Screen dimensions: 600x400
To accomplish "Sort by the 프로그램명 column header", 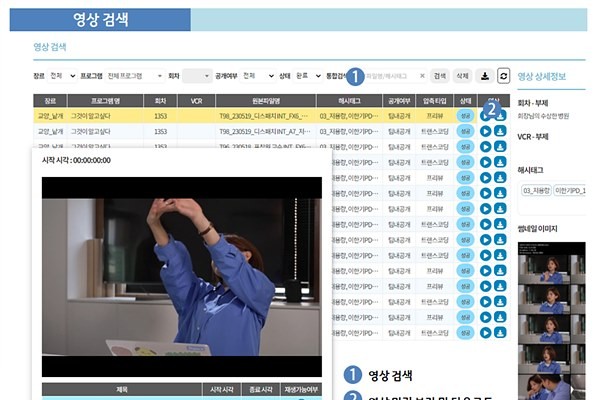I will (105, 101).
